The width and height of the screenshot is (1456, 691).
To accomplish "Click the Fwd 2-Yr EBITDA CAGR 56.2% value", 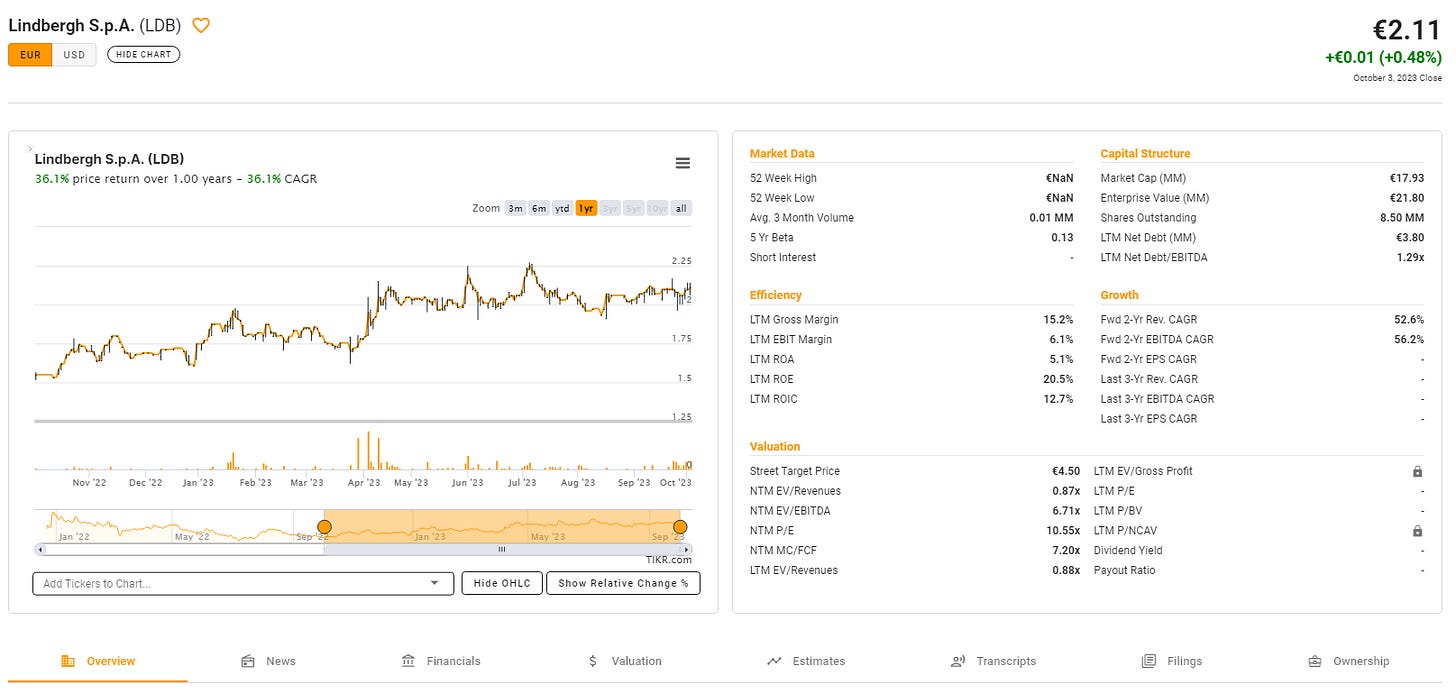I will (1408, 339).
